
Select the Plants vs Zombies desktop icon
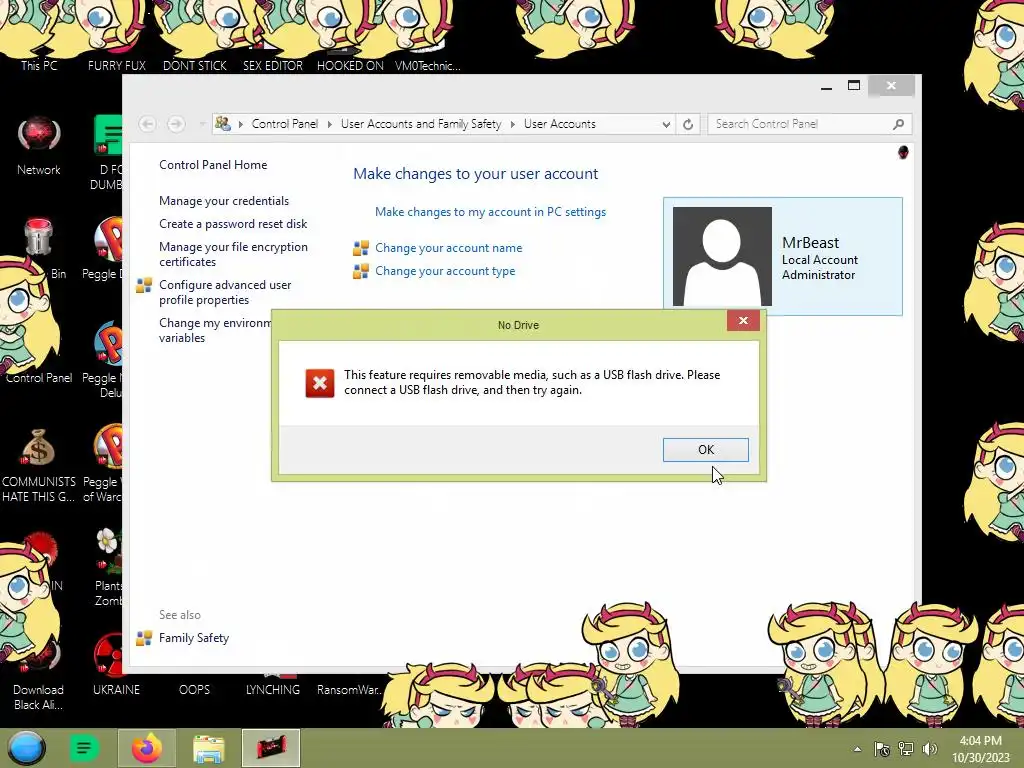(x=108, y=566)
